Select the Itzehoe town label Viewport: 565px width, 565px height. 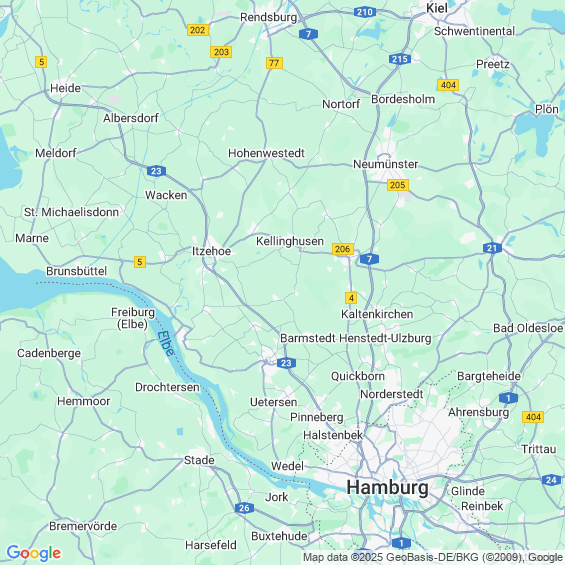[211, 251]
